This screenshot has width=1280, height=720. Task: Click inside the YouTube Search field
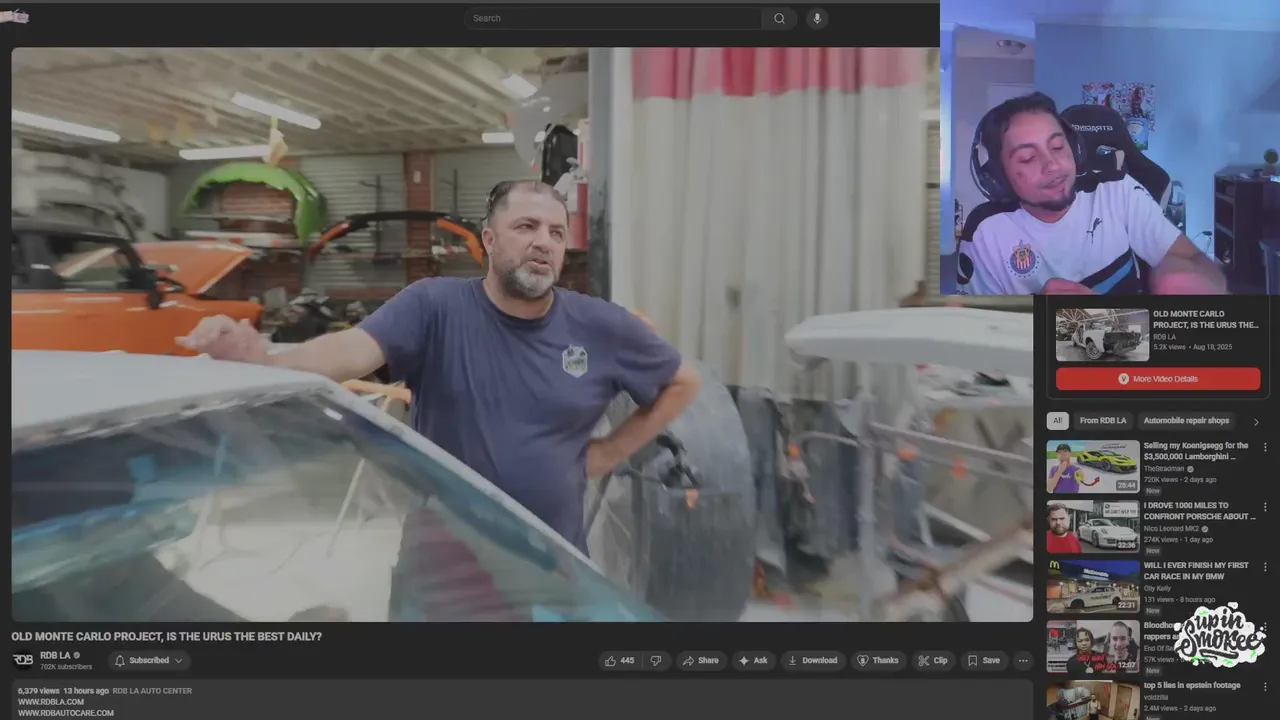point(613,18)
